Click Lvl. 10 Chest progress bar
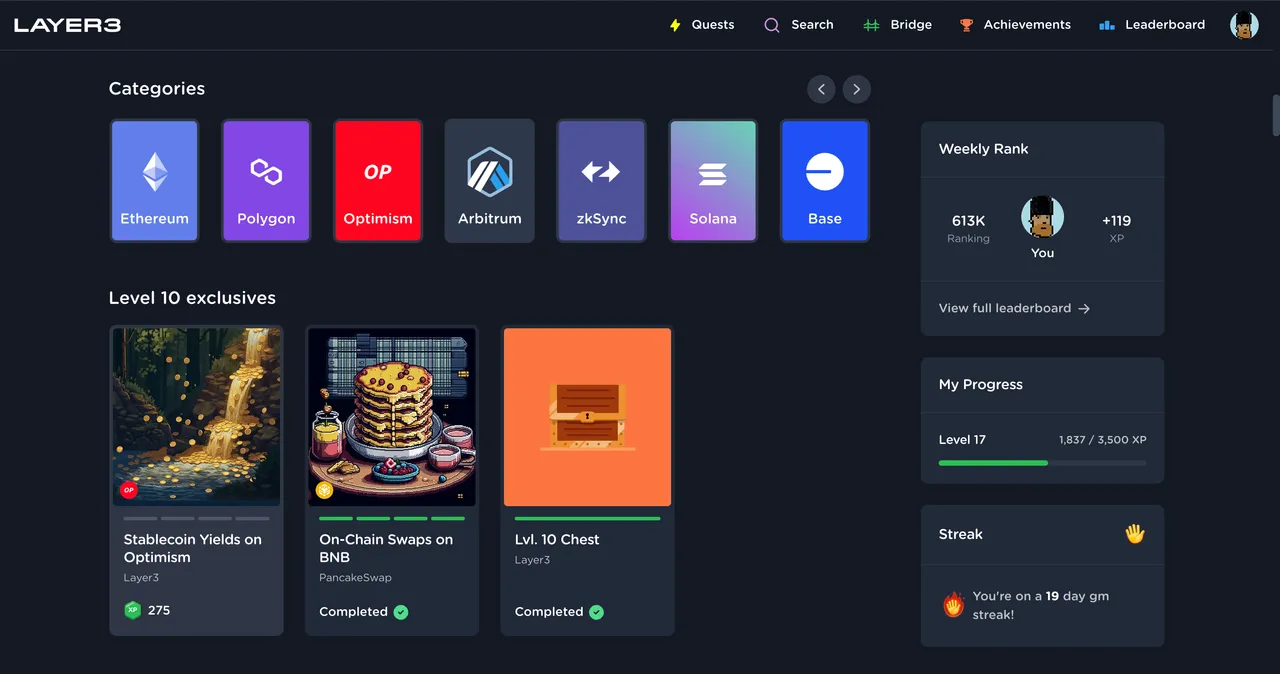This screenshot has width=1280, height=674. click(588, 518)
